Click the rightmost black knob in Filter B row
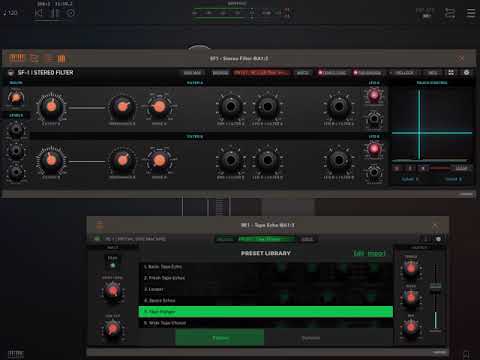 pos(339,160)
